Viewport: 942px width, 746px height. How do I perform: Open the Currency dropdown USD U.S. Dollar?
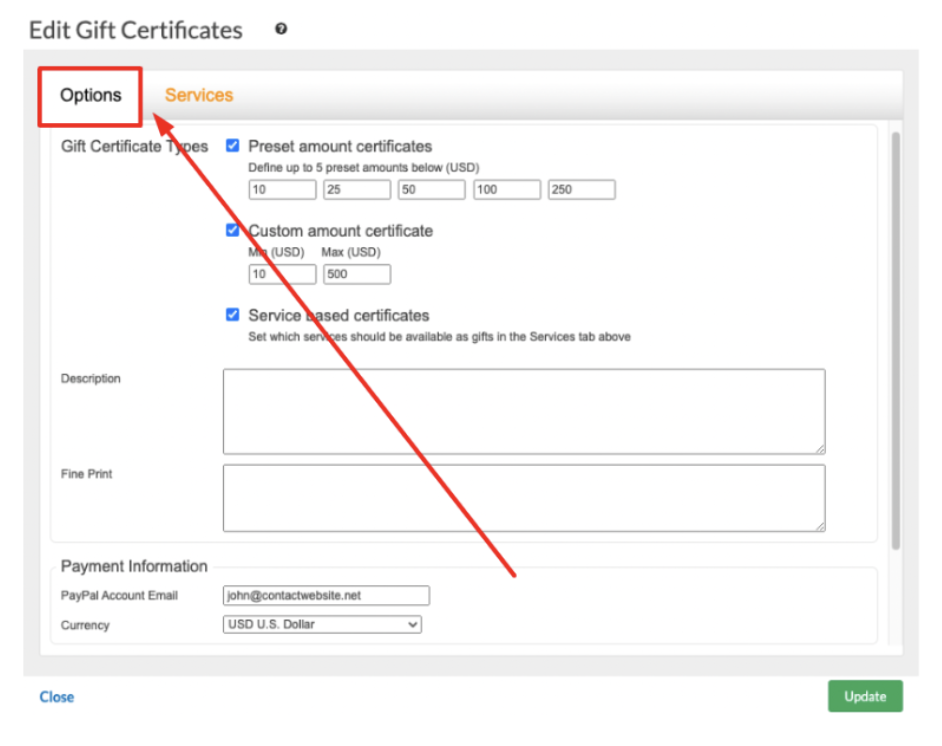tap(322, 625)
